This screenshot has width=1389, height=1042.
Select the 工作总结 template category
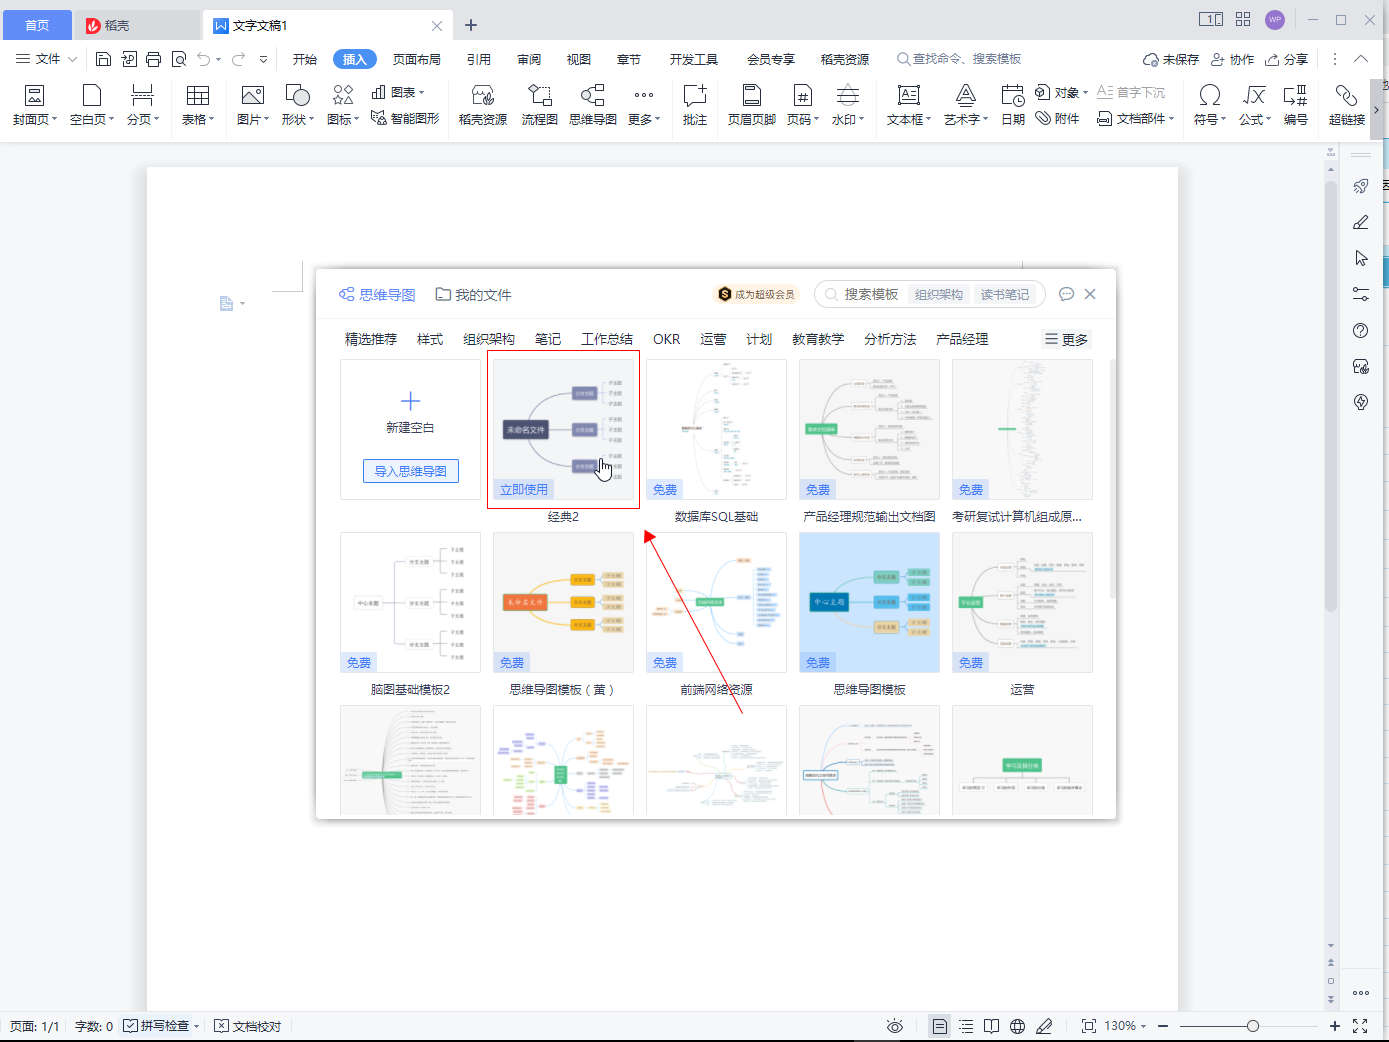(x=607, y=339)
